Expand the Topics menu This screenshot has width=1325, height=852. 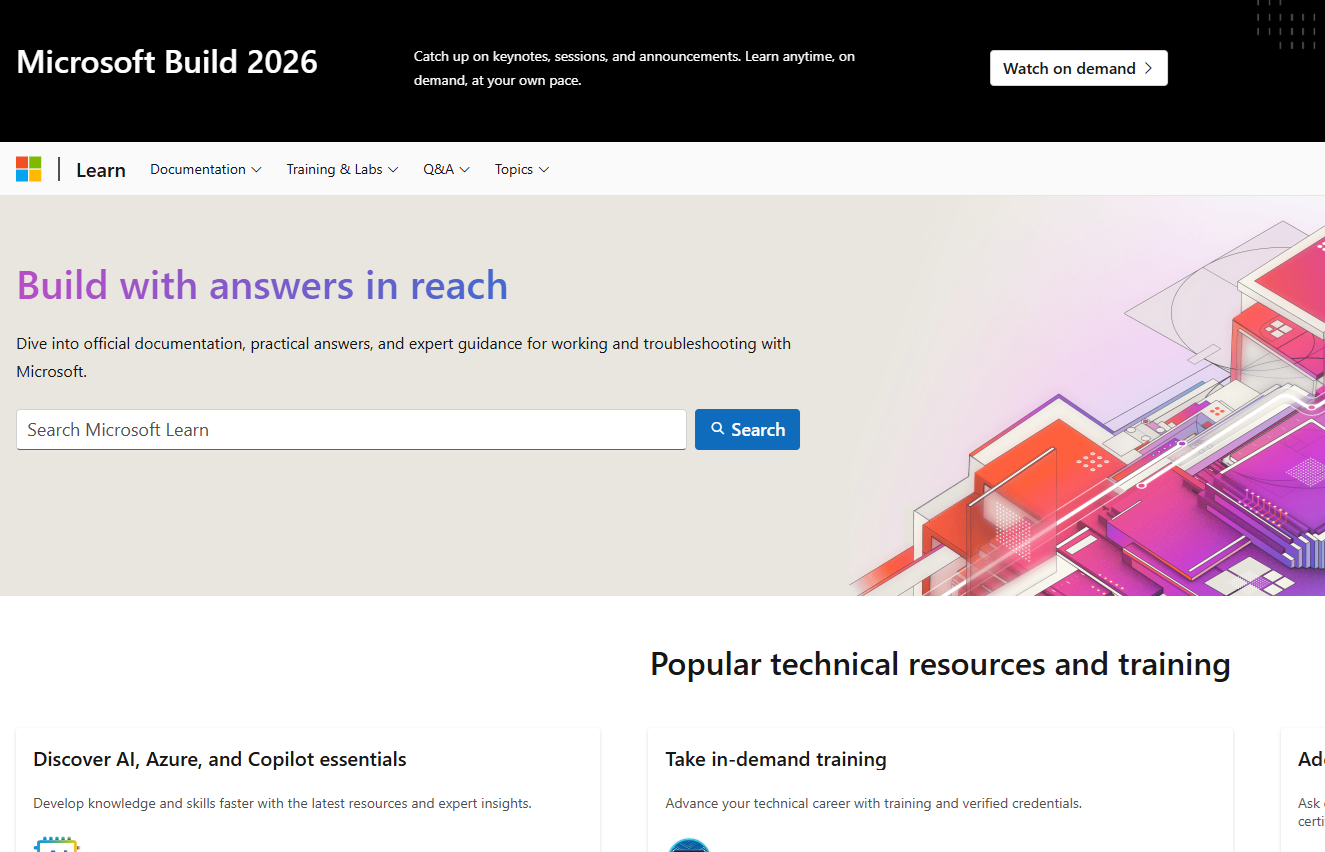[522, 169]
